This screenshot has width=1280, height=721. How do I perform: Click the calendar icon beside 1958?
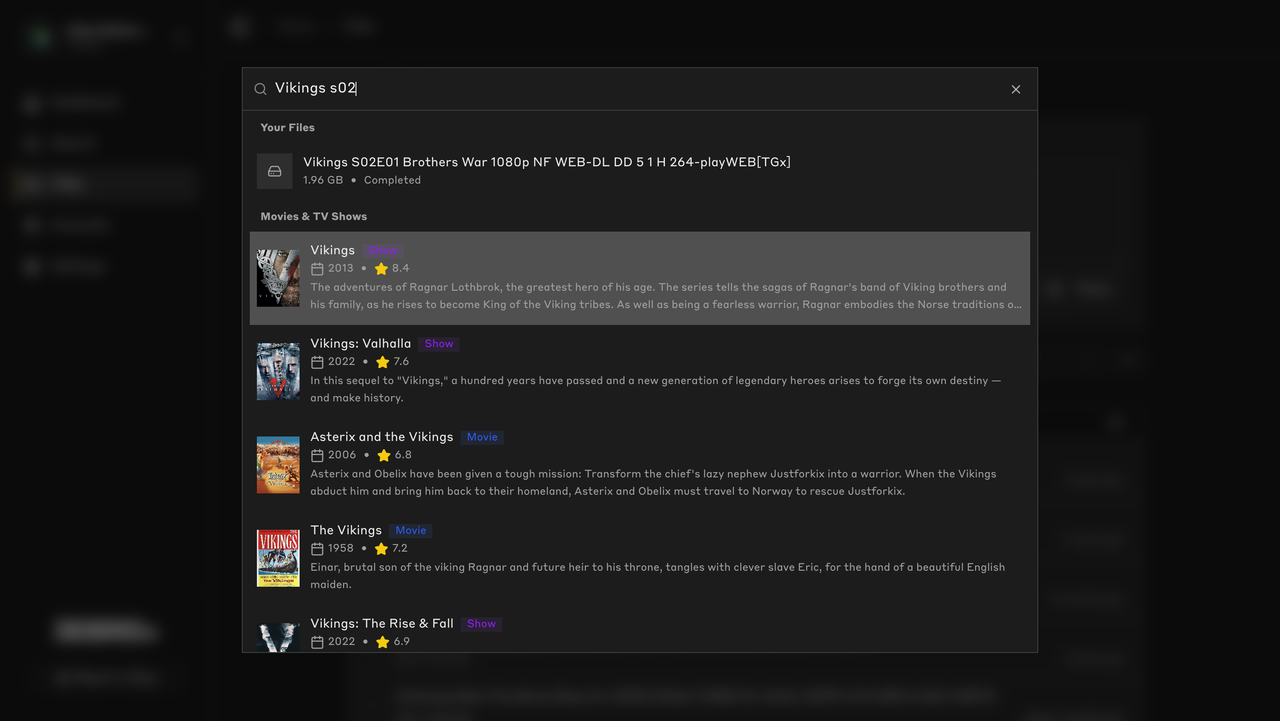pyautogui.click(x=317, y=549)
